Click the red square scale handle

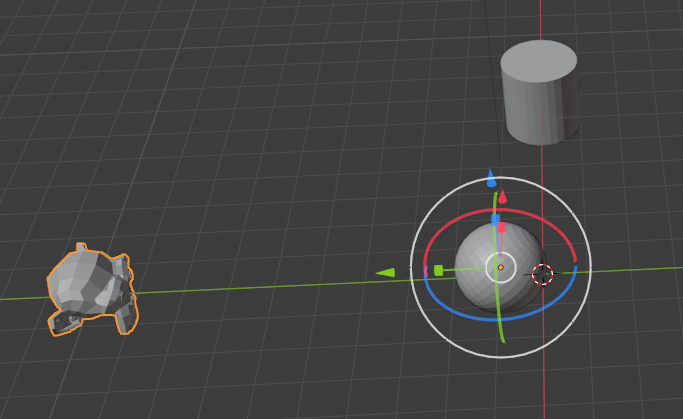[x=502, y=227]
